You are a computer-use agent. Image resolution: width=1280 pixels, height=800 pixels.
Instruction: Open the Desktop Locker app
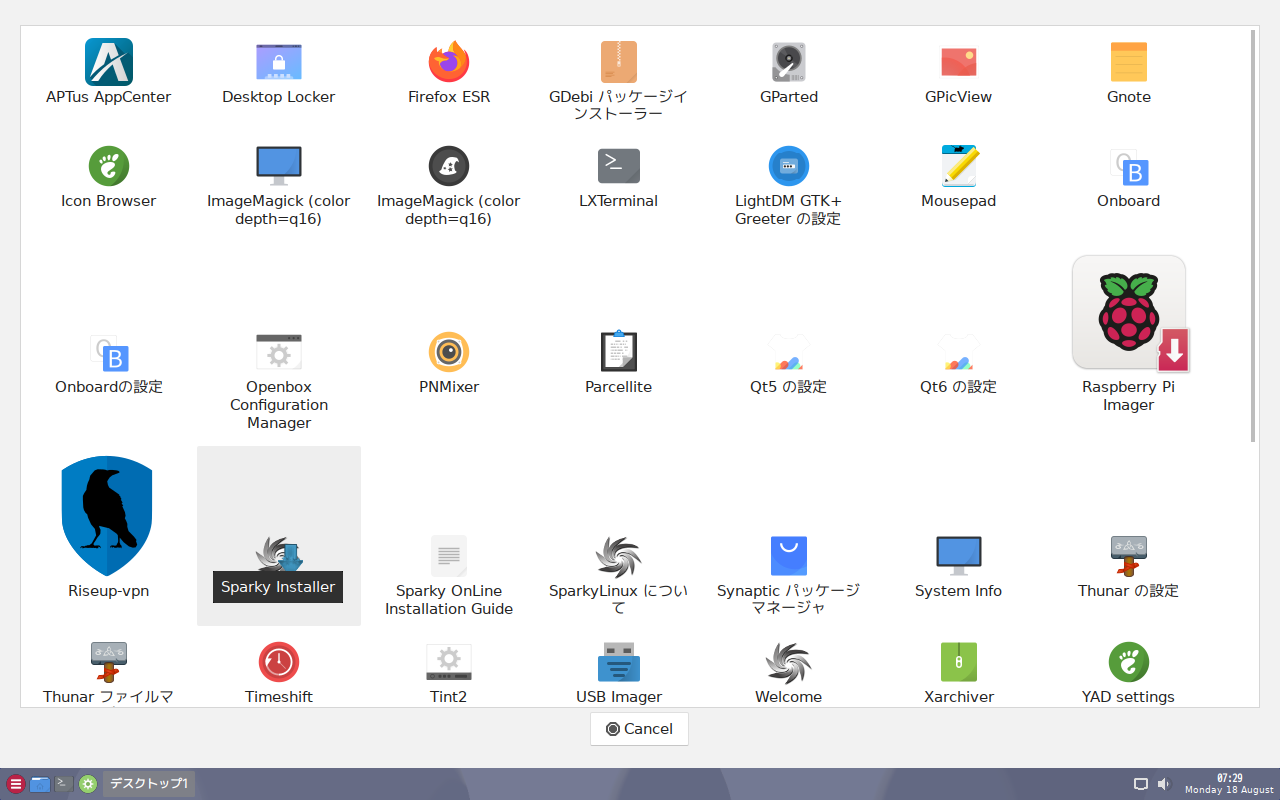[x=278, y=71]
